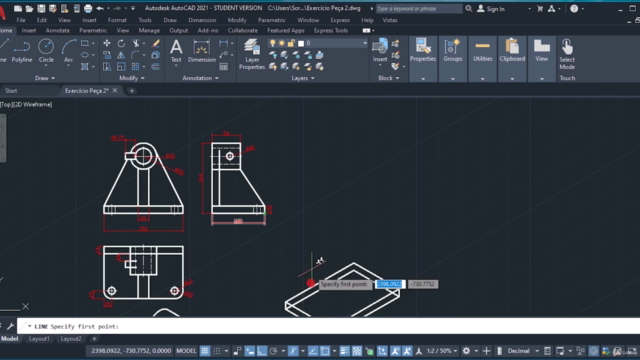Select the Stretch tool
This screenshot has width=640, height=360.
coord(107,67)
